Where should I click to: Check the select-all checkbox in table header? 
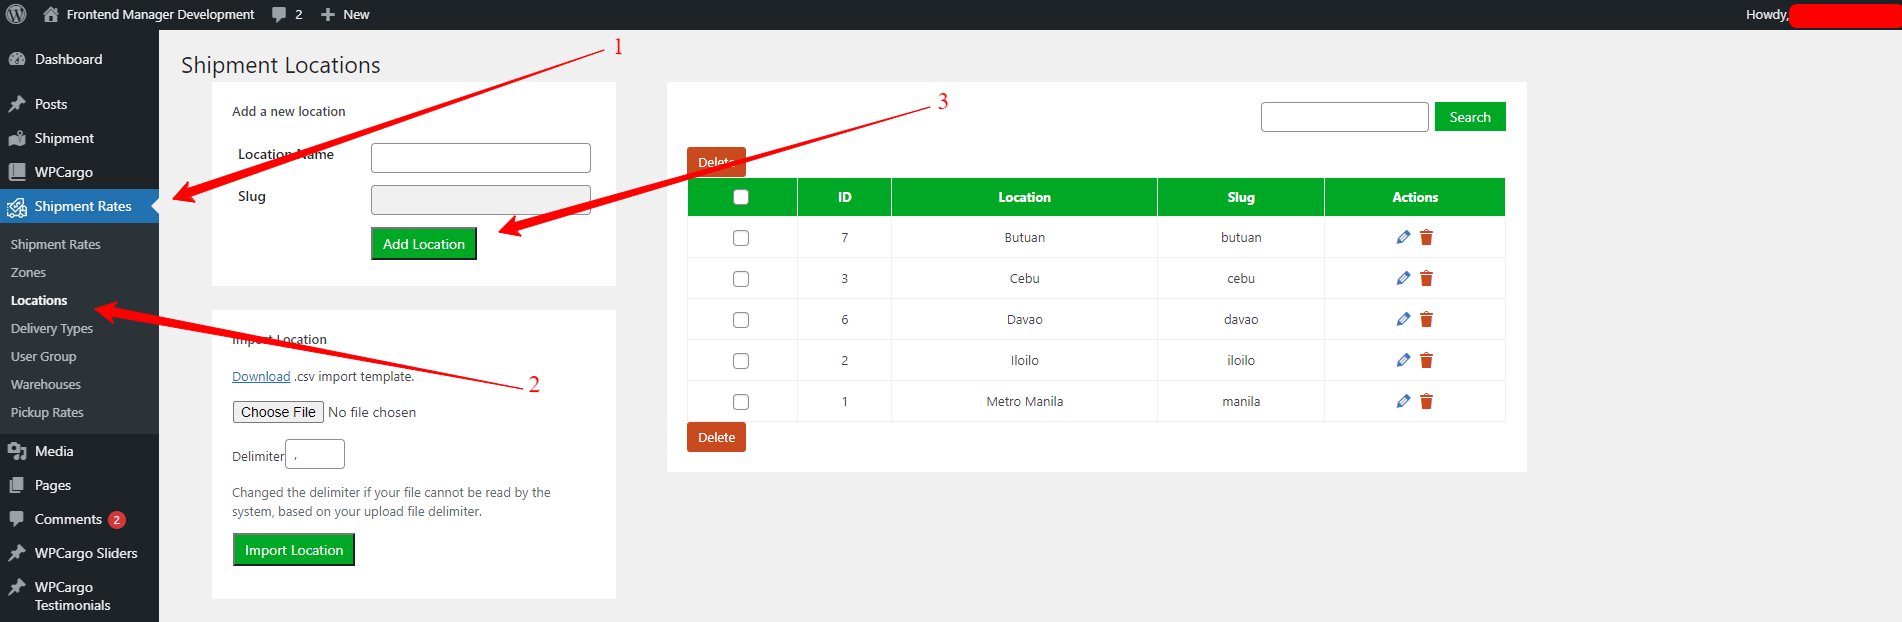(741, 197)
